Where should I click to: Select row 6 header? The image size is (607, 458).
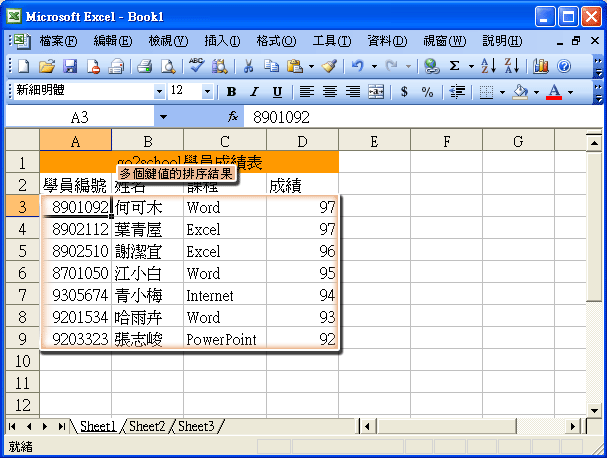(22, 273)
